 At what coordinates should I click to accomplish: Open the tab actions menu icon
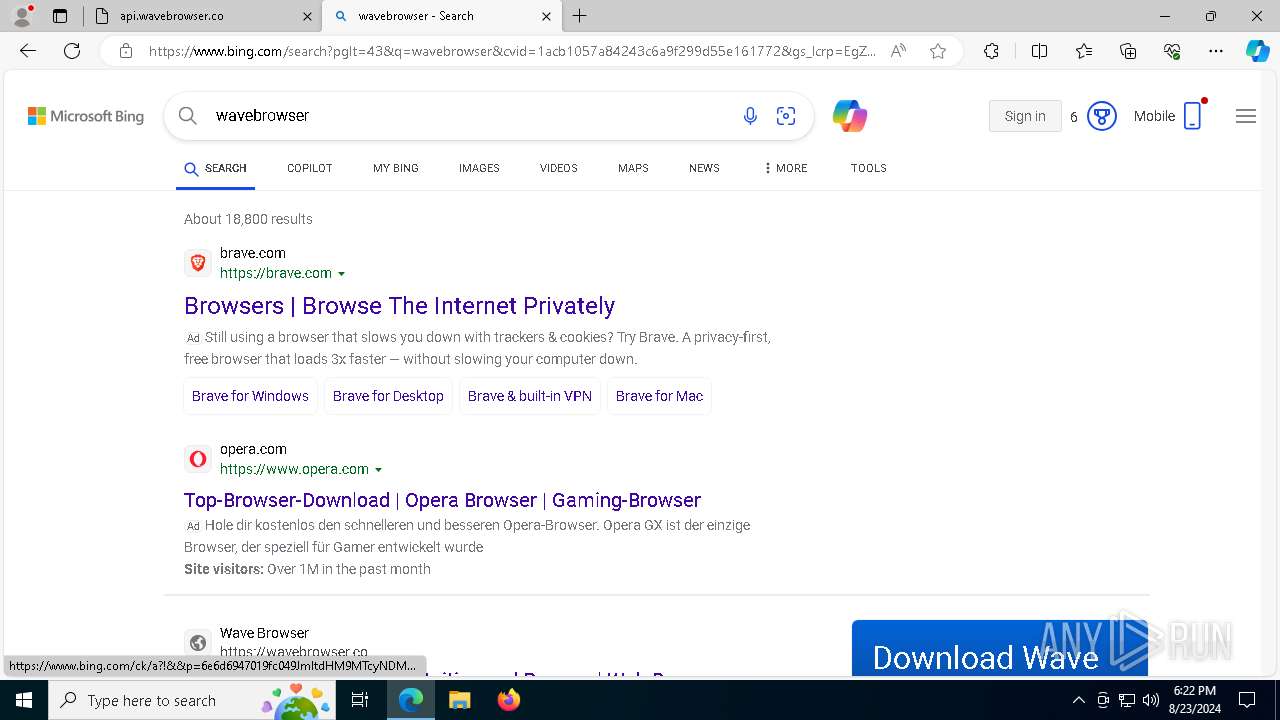pyautogui.click(x=60, y=16)
